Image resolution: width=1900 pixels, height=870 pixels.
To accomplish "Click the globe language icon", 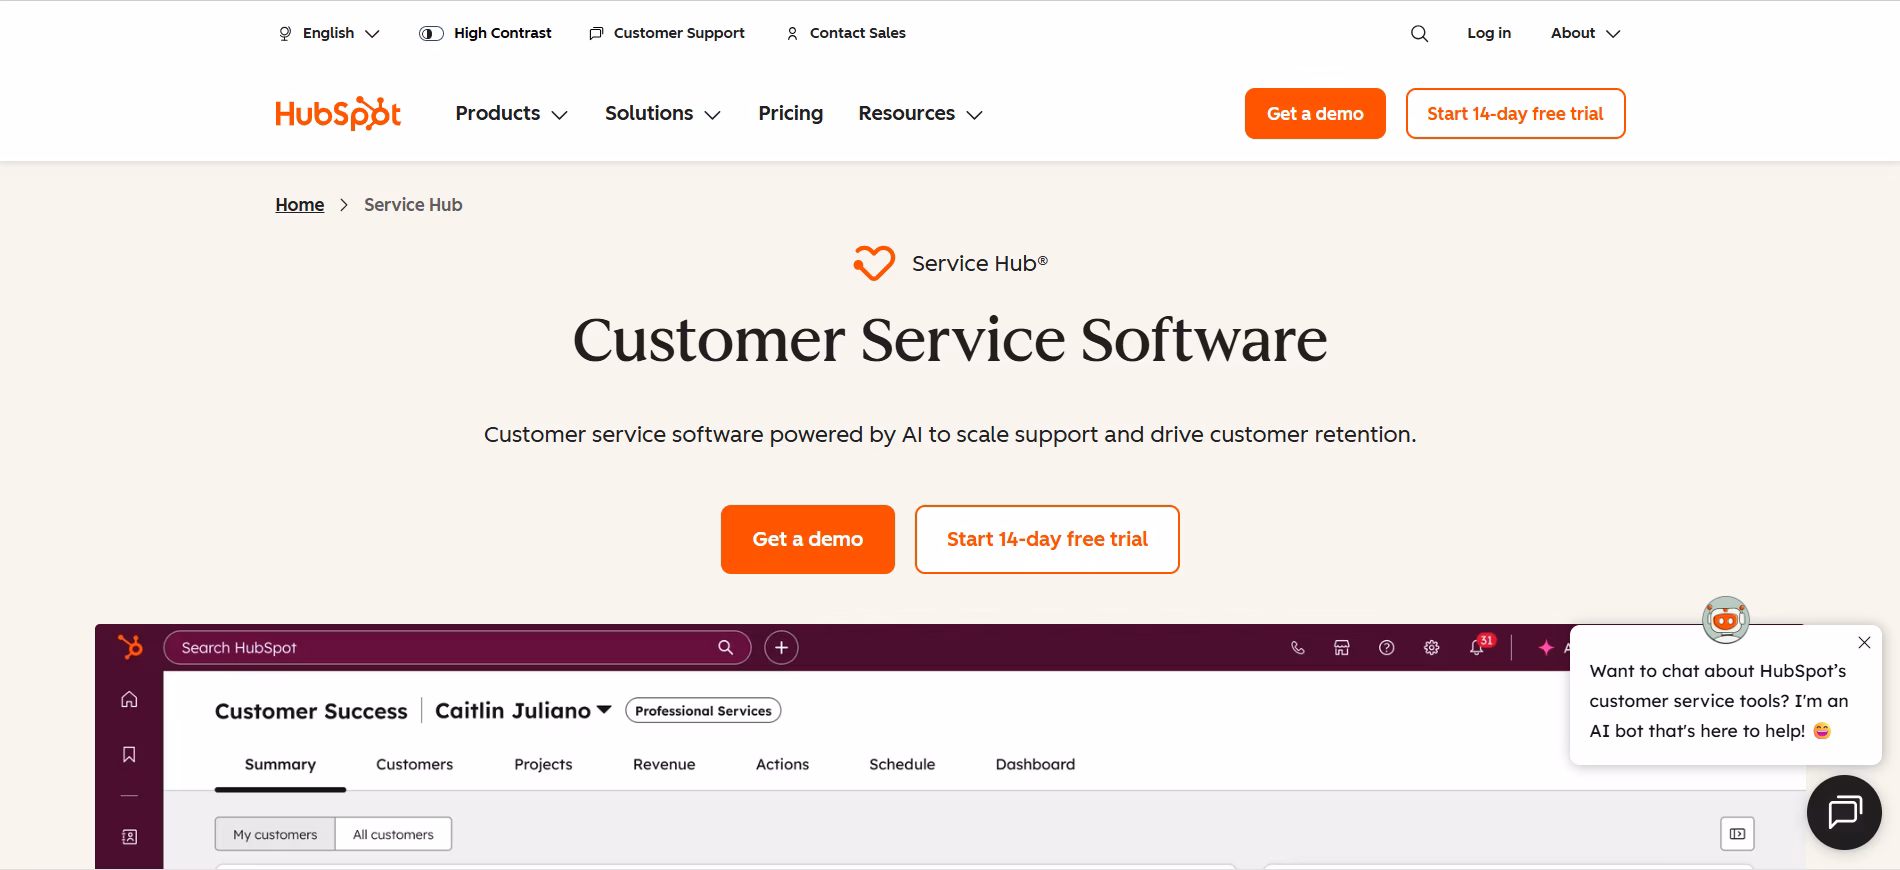I will (x=285, y=33).
